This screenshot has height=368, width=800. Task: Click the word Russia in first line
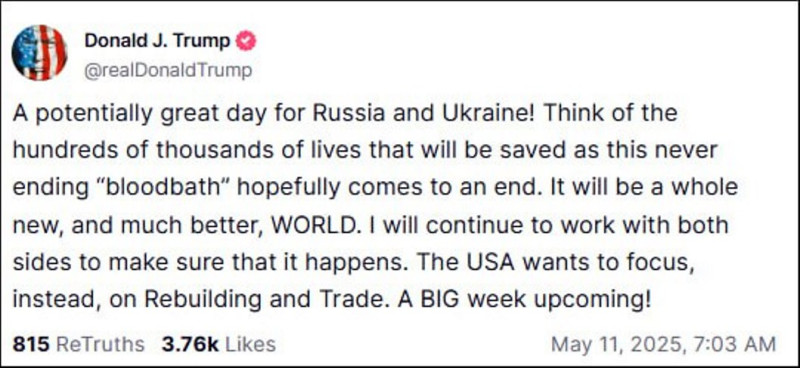point(349,113)
